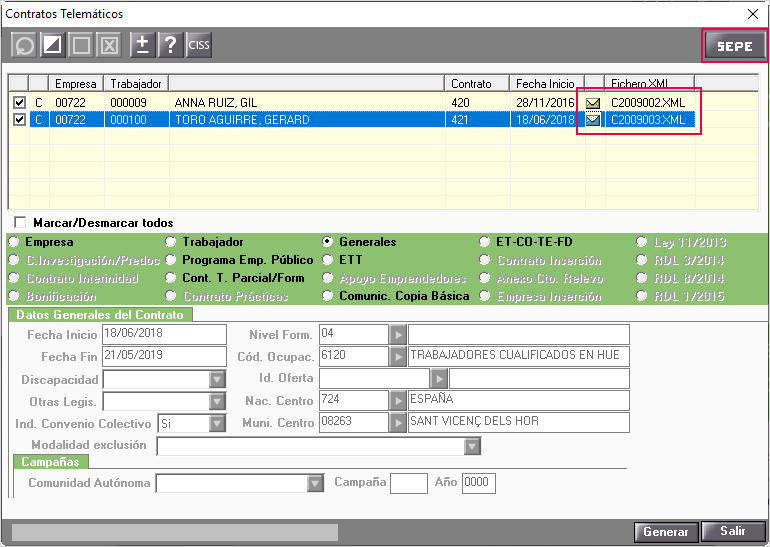Click envelope icon for C2009003.XML
The width and height of the screenshot is (770, 547).
click(593, 120)
